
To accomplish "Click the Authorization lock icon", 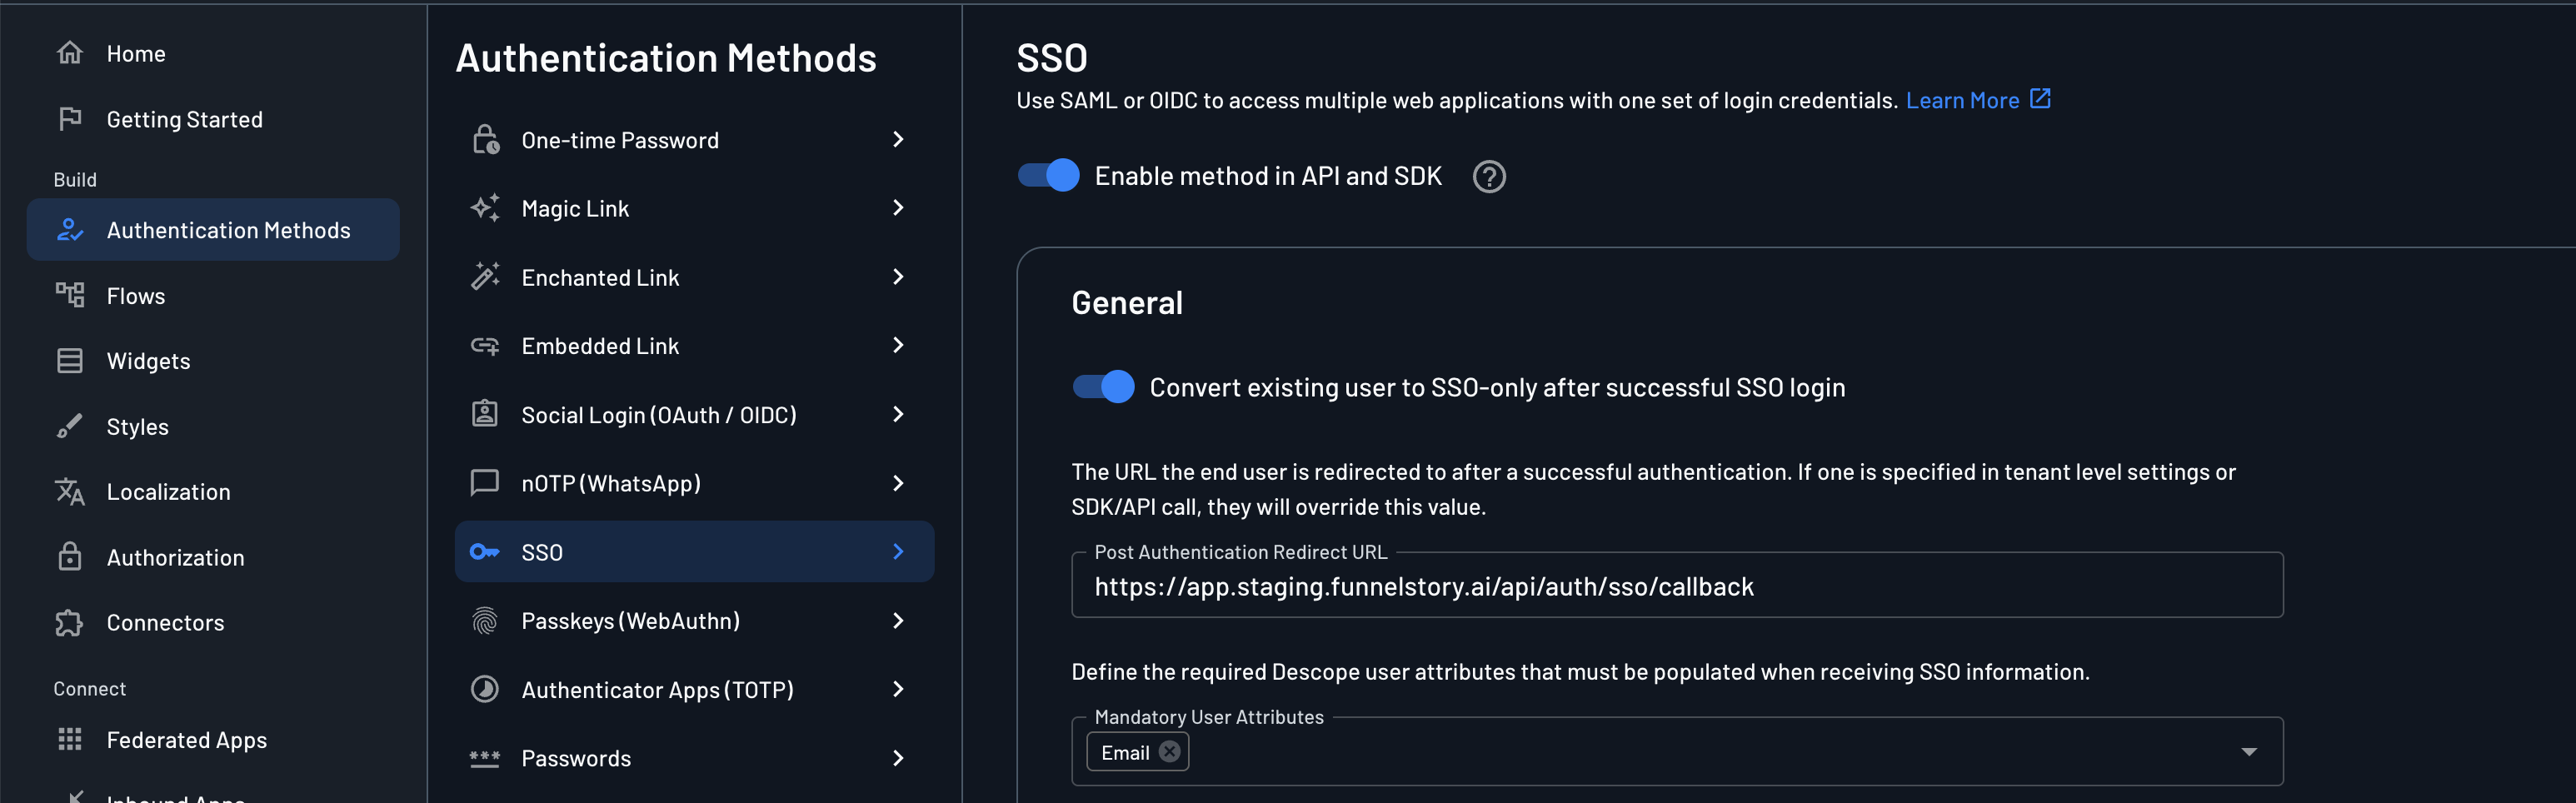I will [x=70, y=557].
